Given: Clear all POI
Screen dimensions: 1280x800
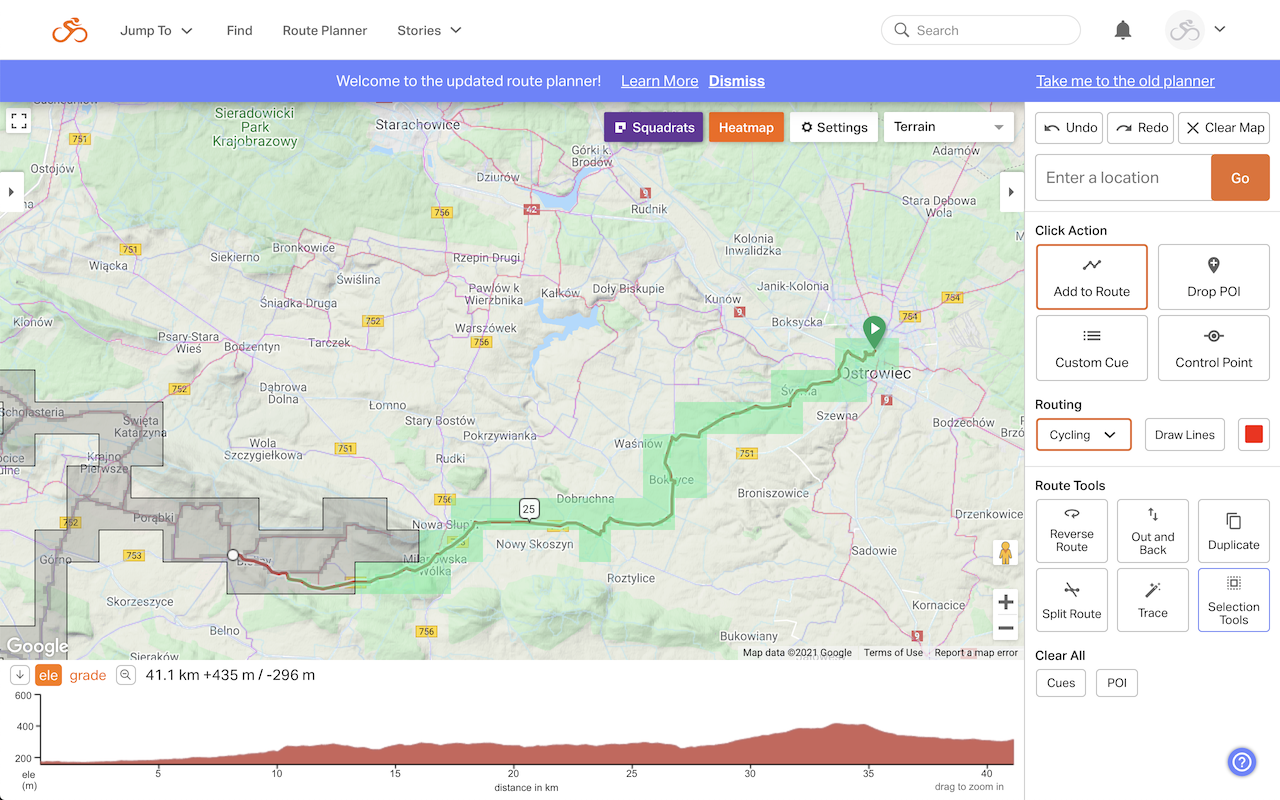Looking at the screenshot, I should point(1117,683).
